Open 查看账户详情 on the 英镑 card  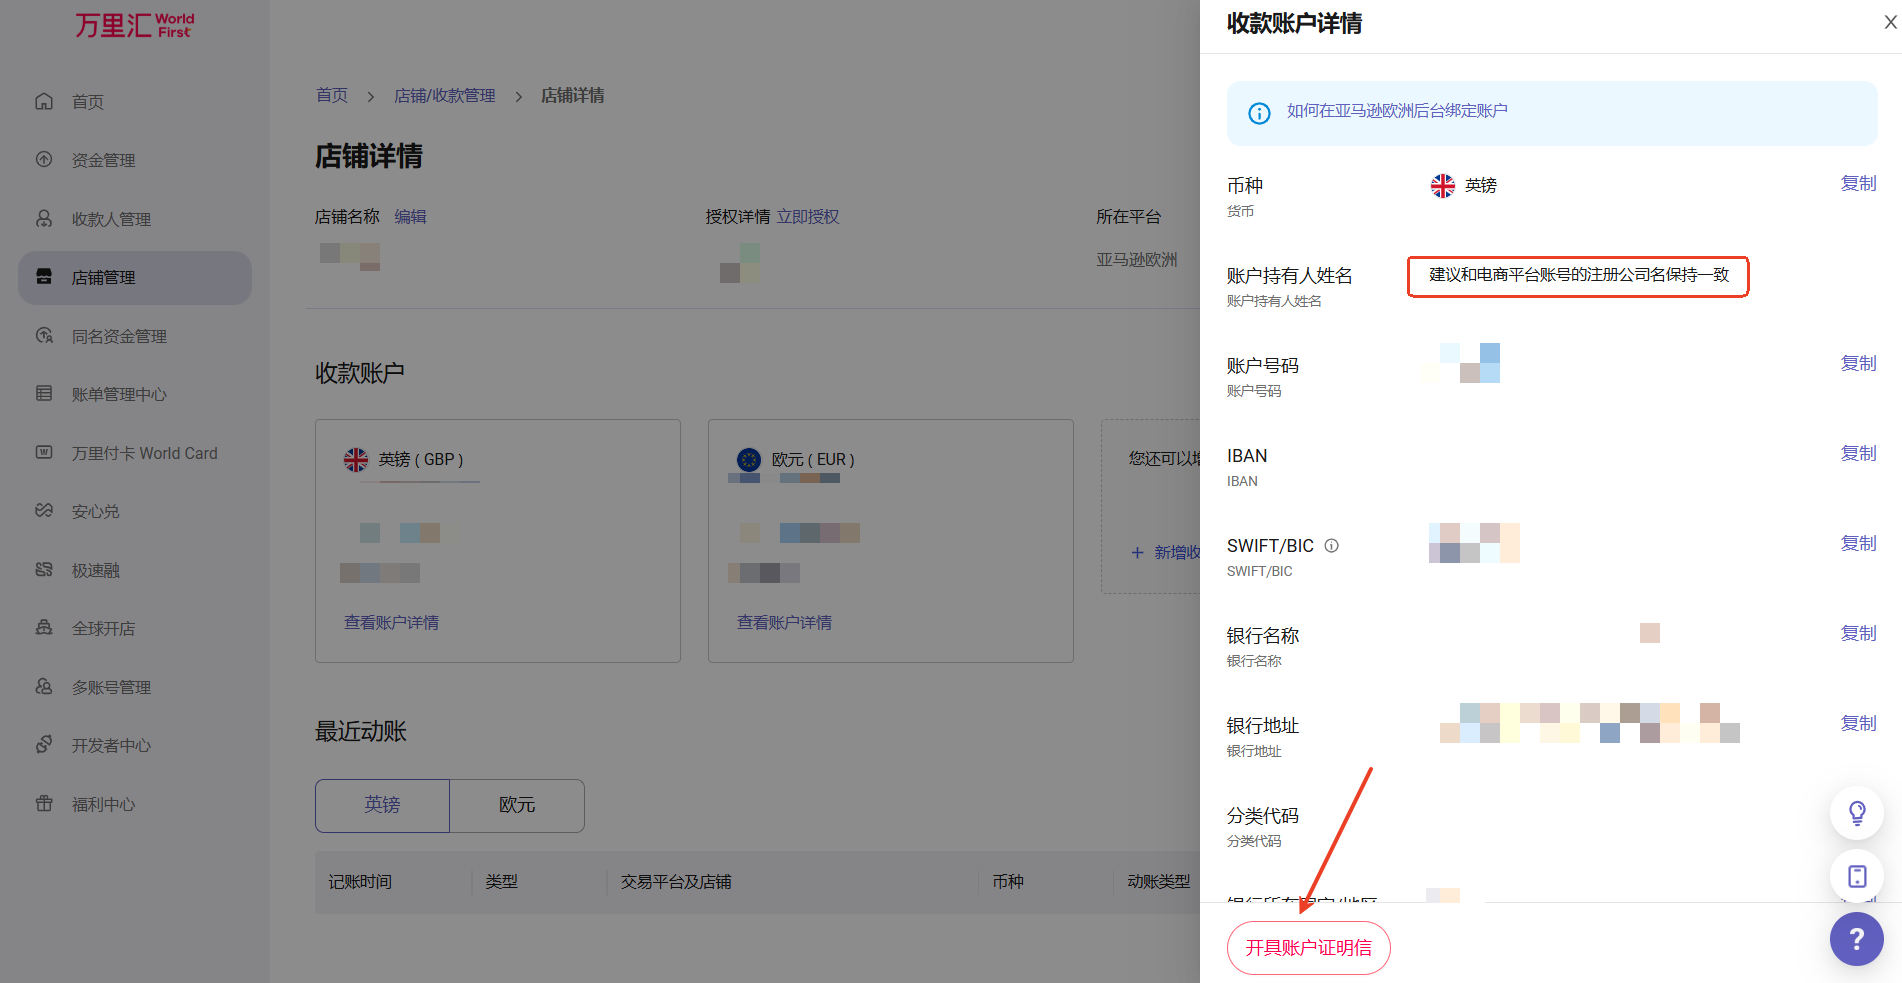tap(392, 622)
